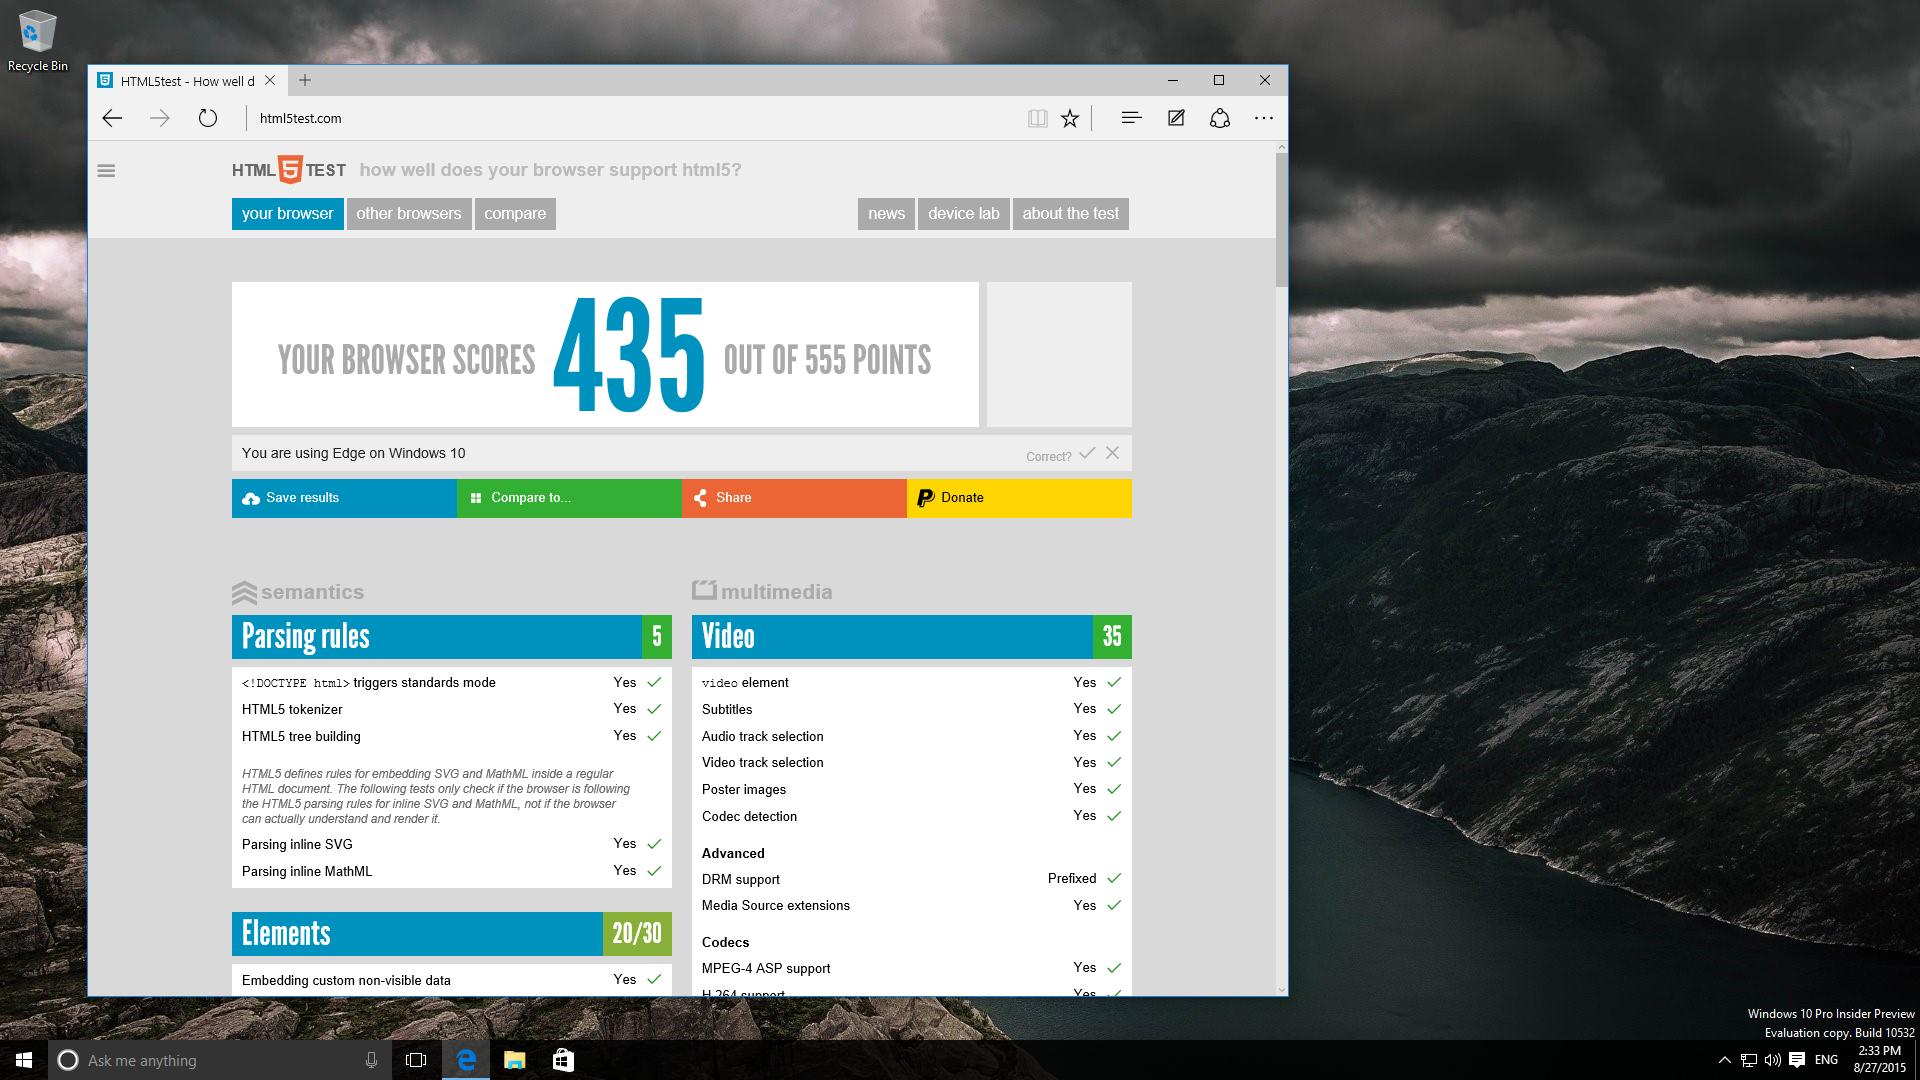
Task: Click the yellow Donate button
Action: click(x=1019, y=498)
